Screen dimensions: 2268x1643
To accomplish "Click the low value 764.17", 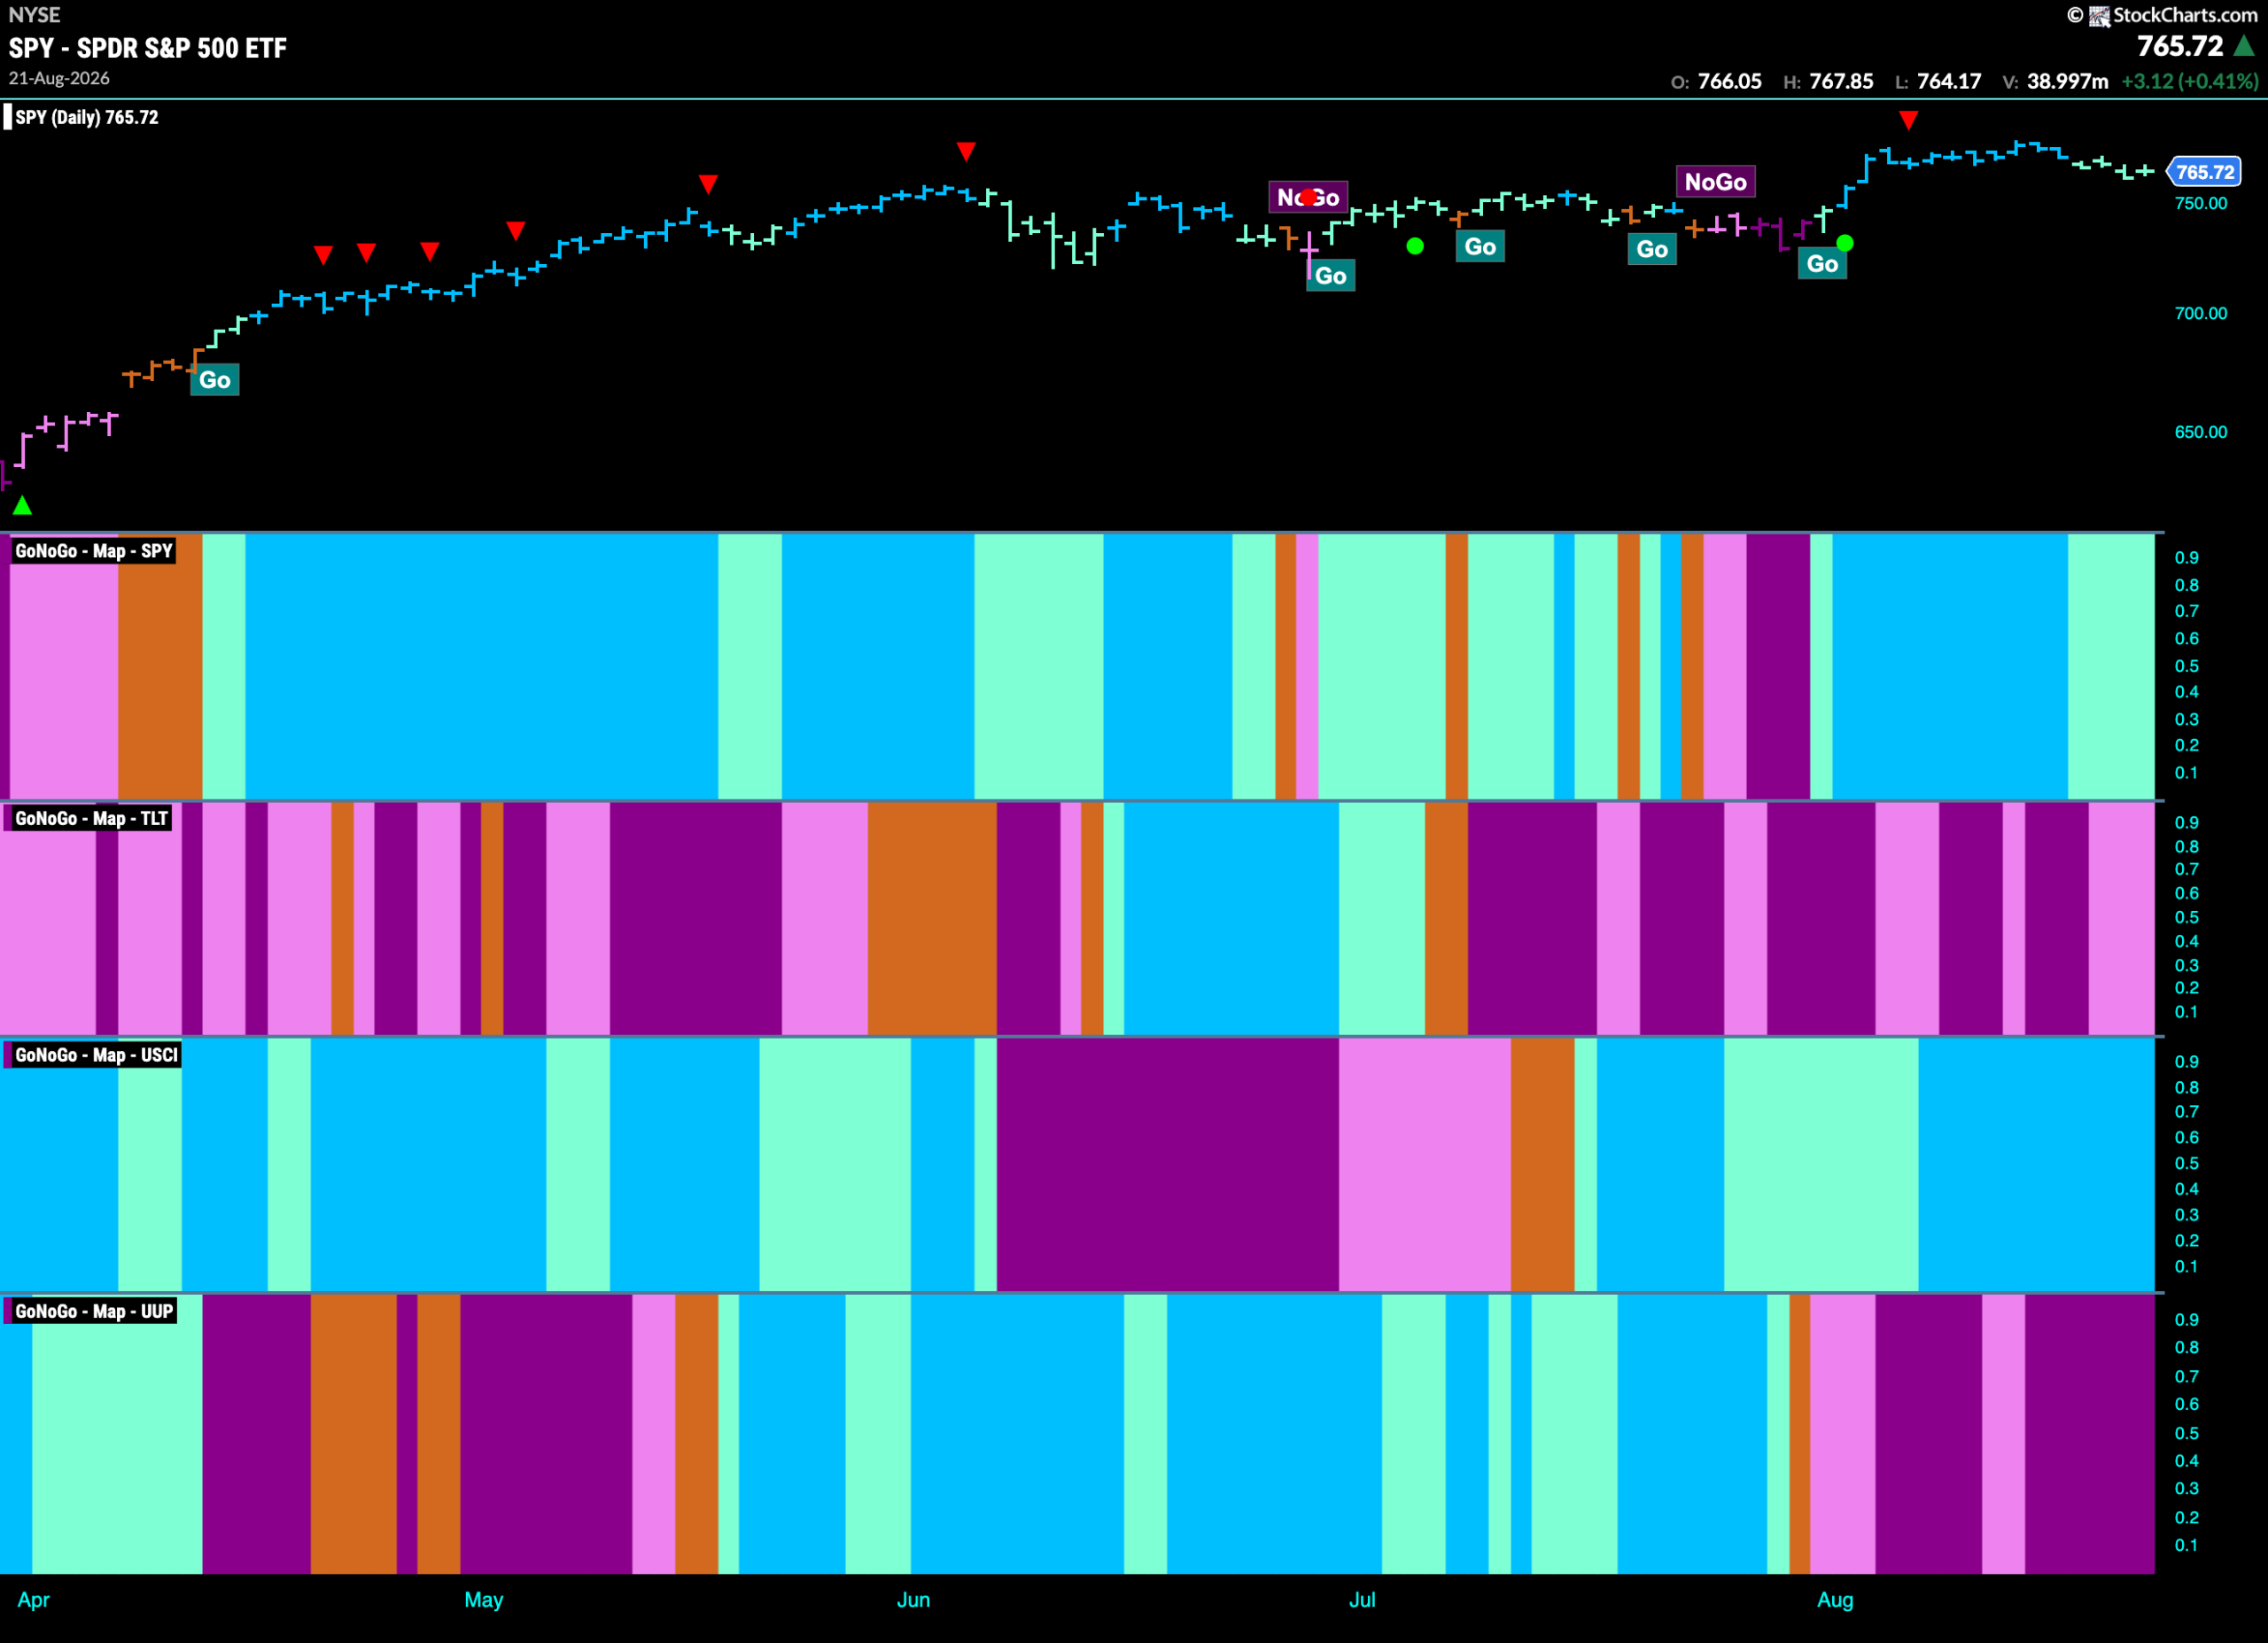I will pyautogui.click(x=1949, y=81).
